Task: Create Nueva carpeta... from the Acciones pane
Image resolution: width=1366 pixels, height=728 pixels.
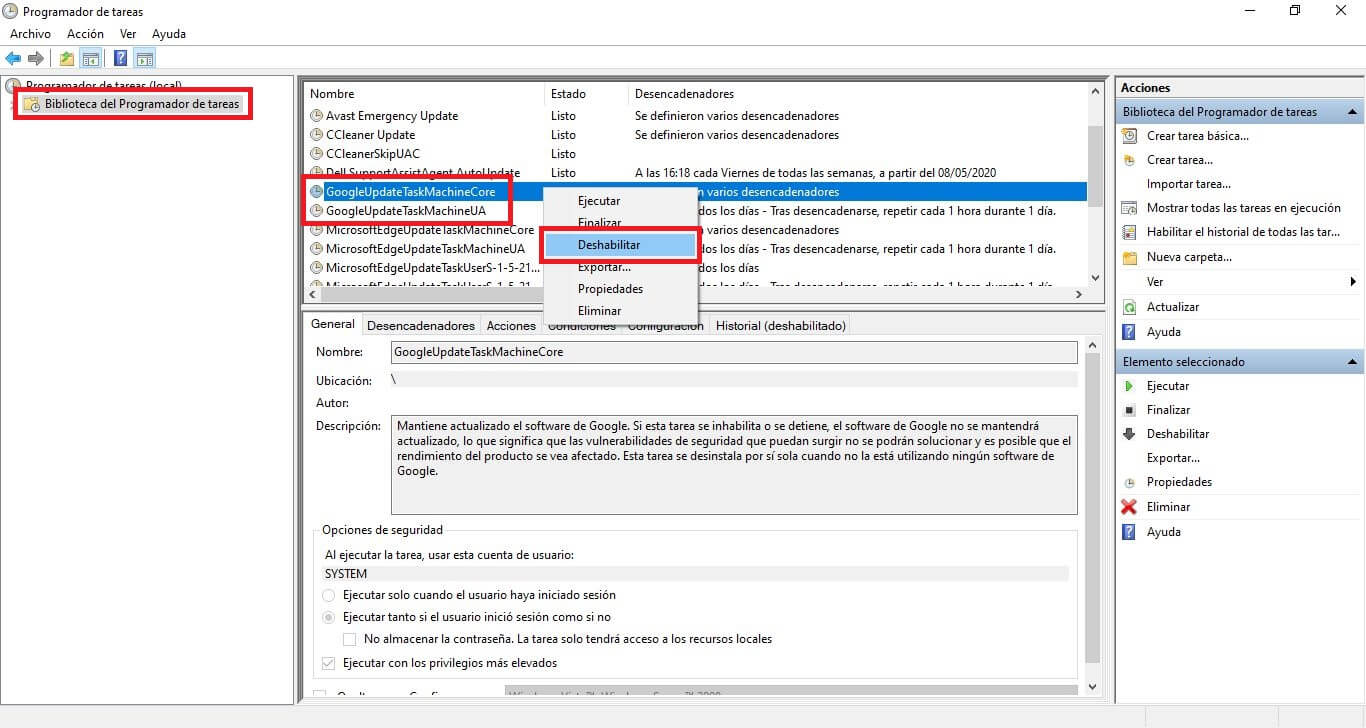Action: coord(1189,257)
